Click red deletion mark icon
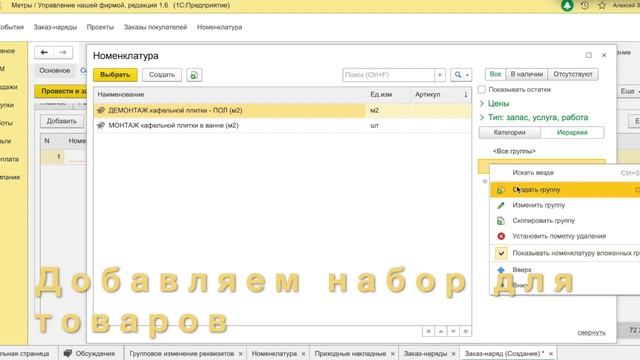This screenshot has height=360, width=640. coord(501,236)
